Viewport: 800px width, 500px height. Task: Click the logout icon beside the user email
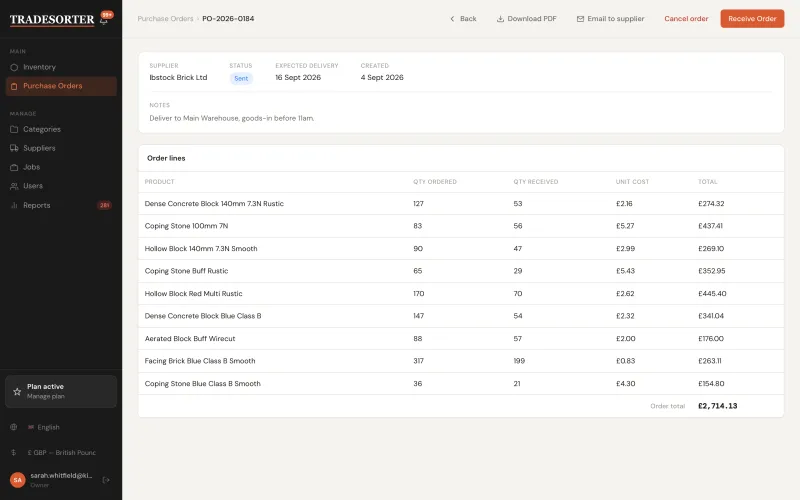point(106,480)
